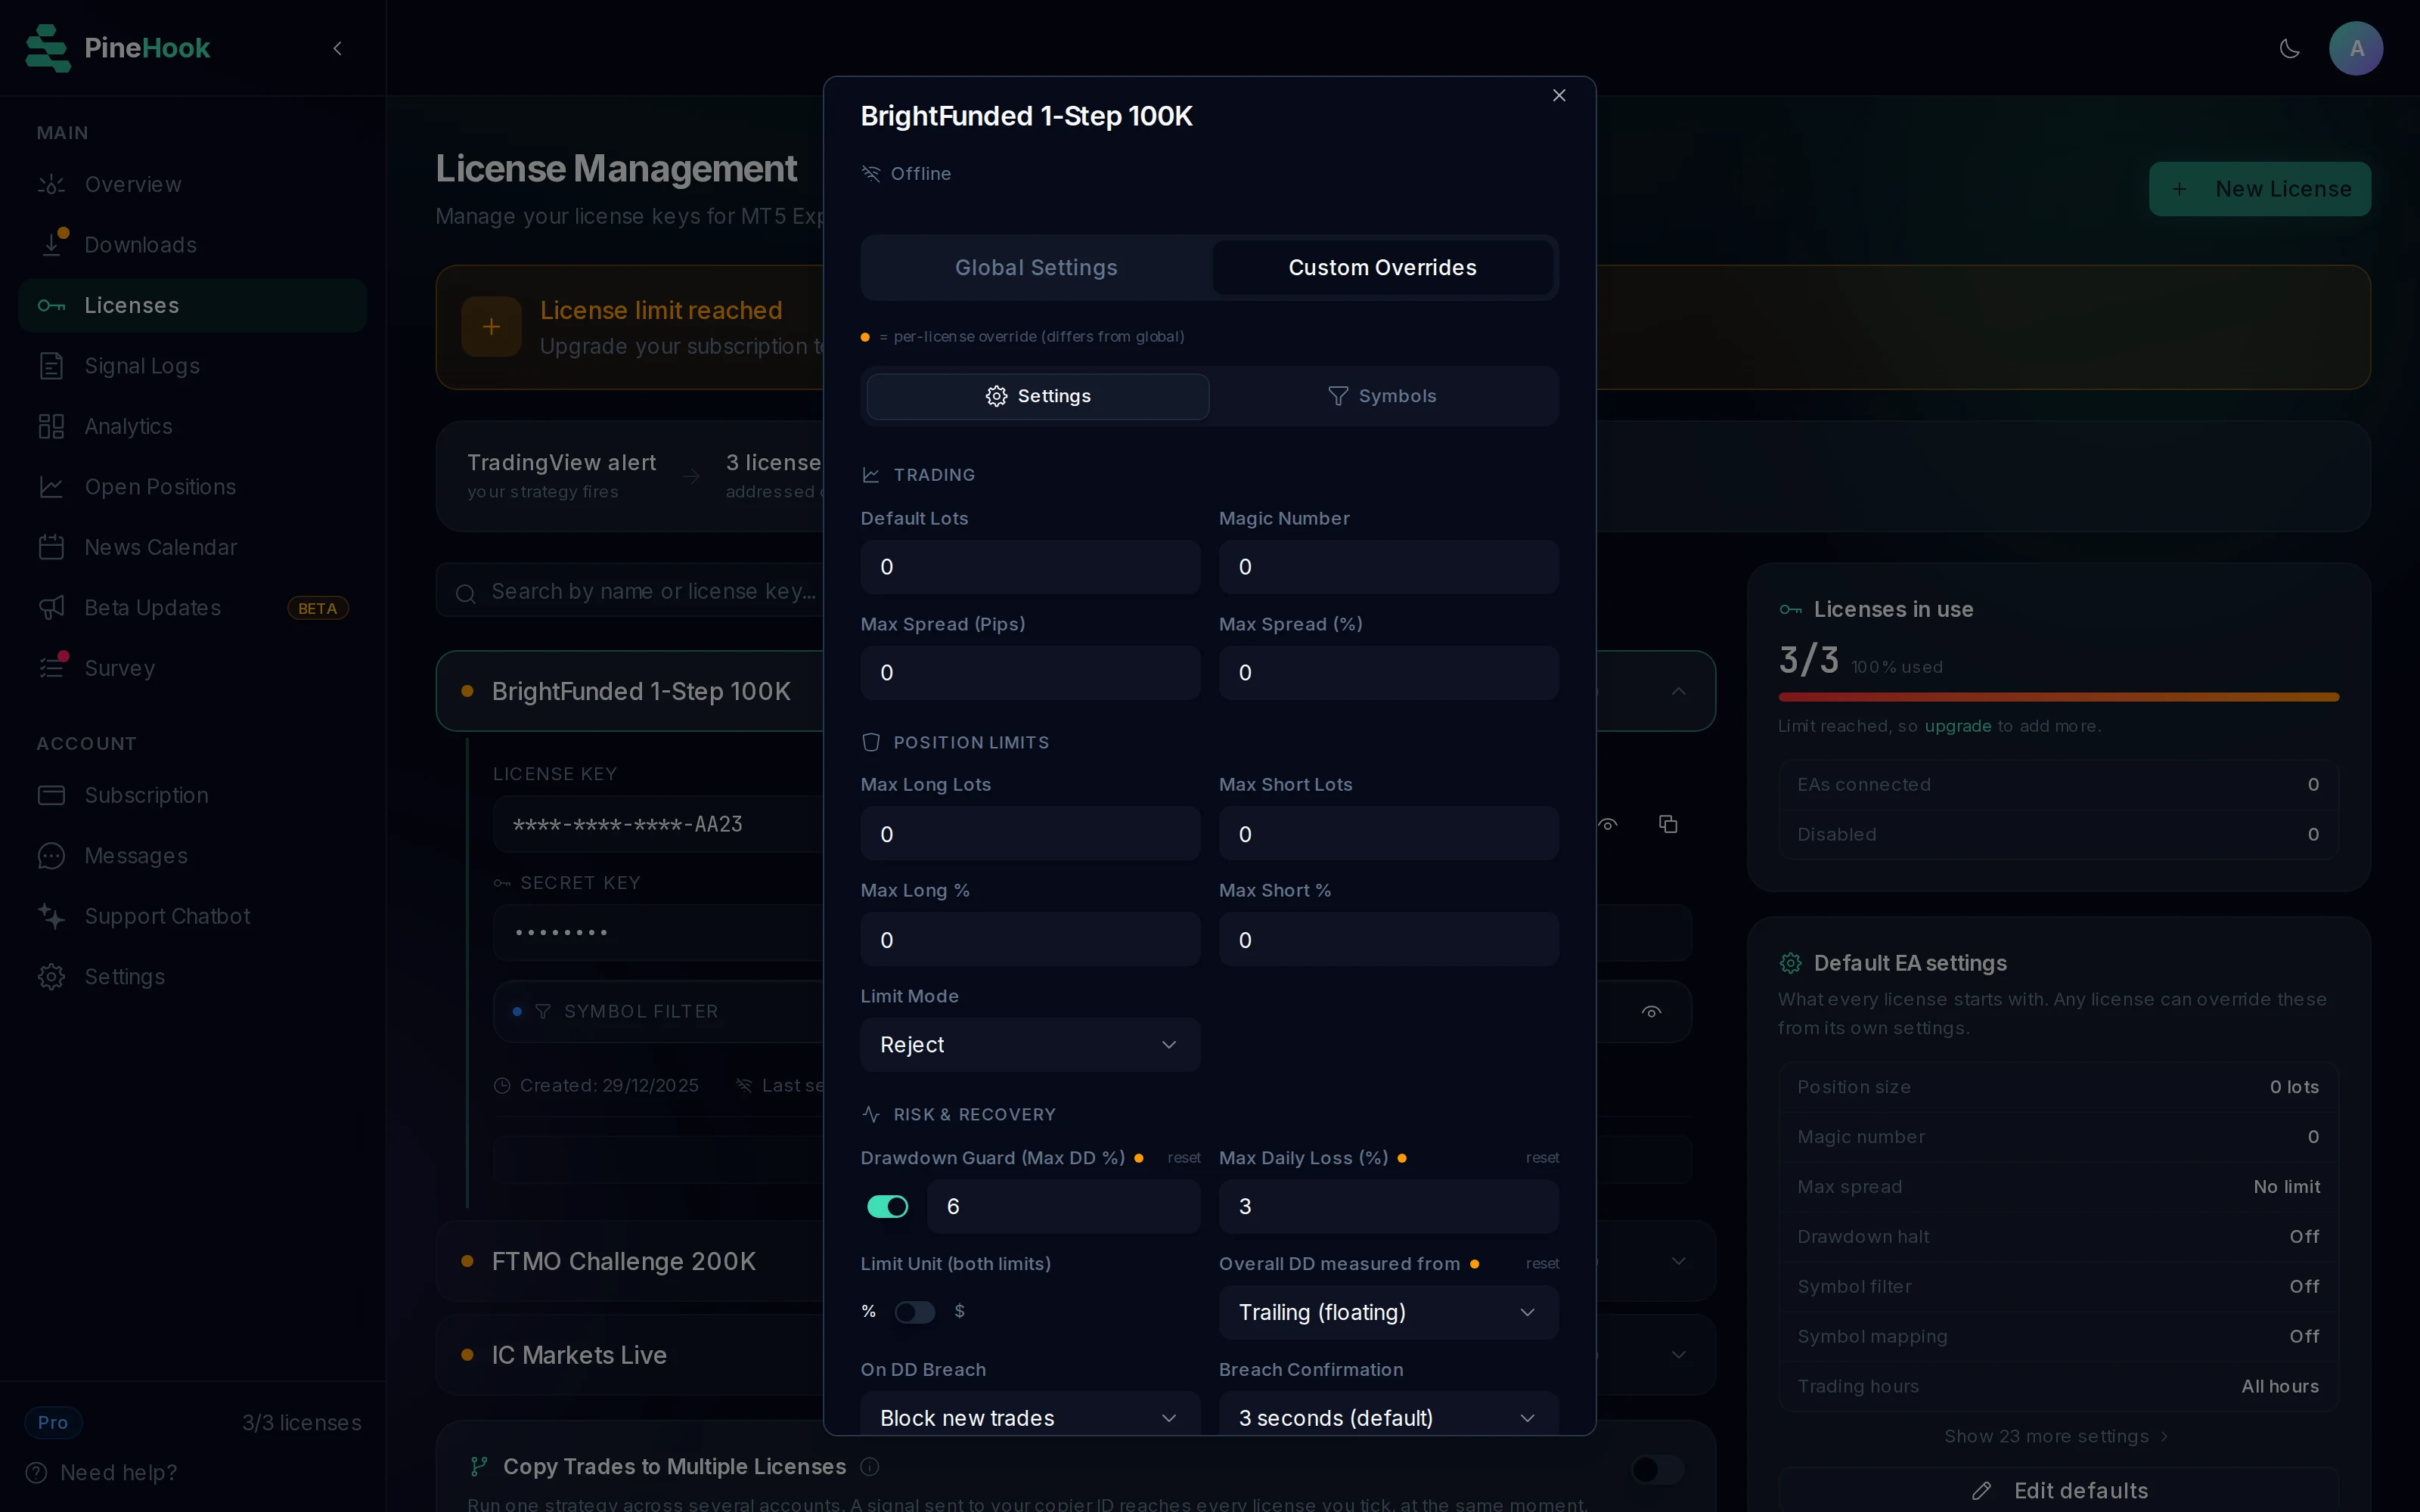Click the Max Daily Loss value field
Screen dimensions: 2420x1512
[1388, 1207]
